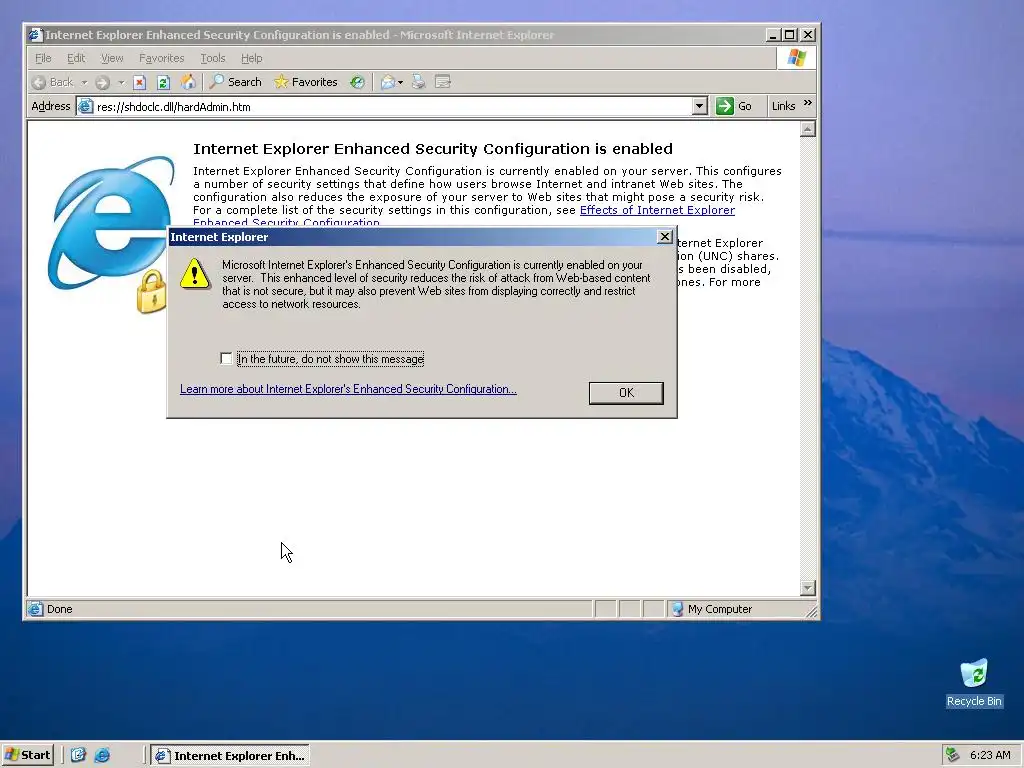Viewport: 1024px width, 768px height.
Task: Click the Mail icon in toolbar
Action: pyautogui.click(x=388, y=82)
